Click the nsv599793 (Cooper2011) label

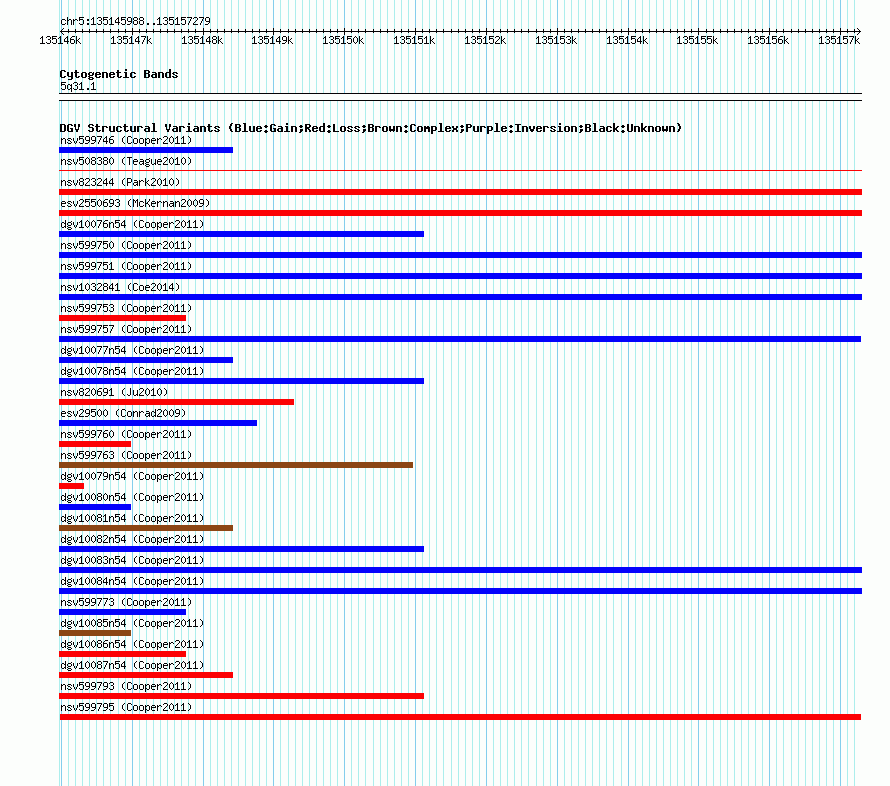click(x=126, y=686)
